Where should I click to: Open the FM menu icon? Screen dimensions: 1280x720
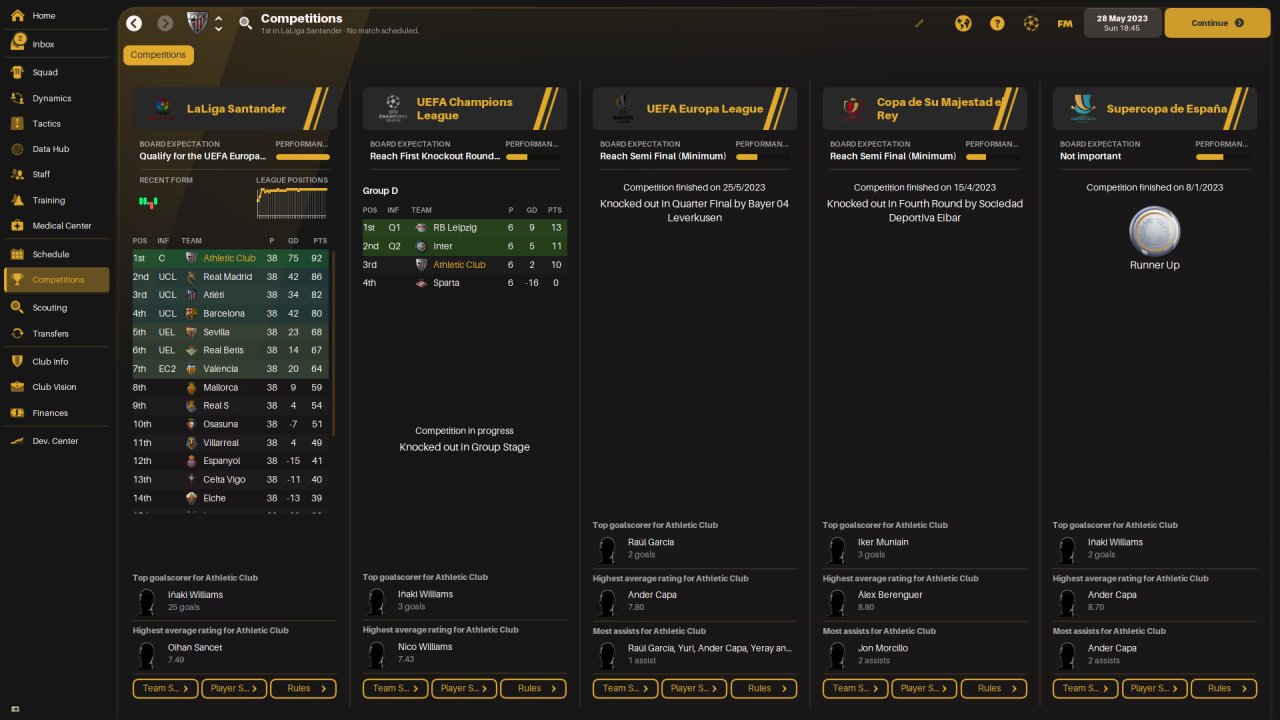1065,23
